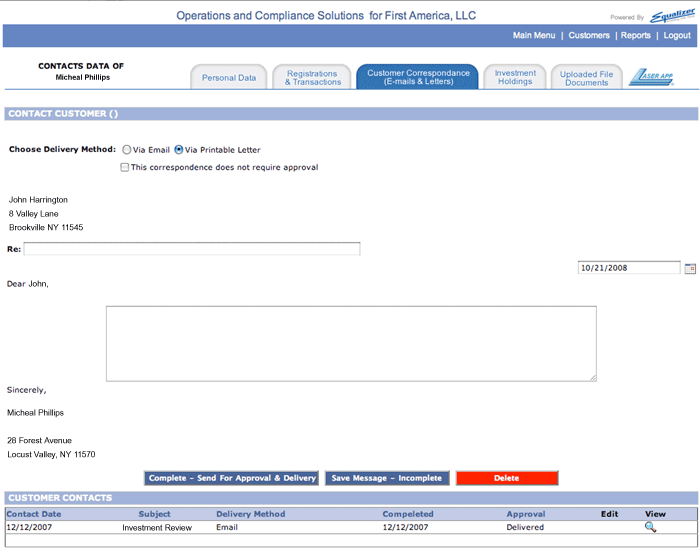Select Via Printable Letter delivery method
This screenshot has width=700, height=557.
[179, 150]
